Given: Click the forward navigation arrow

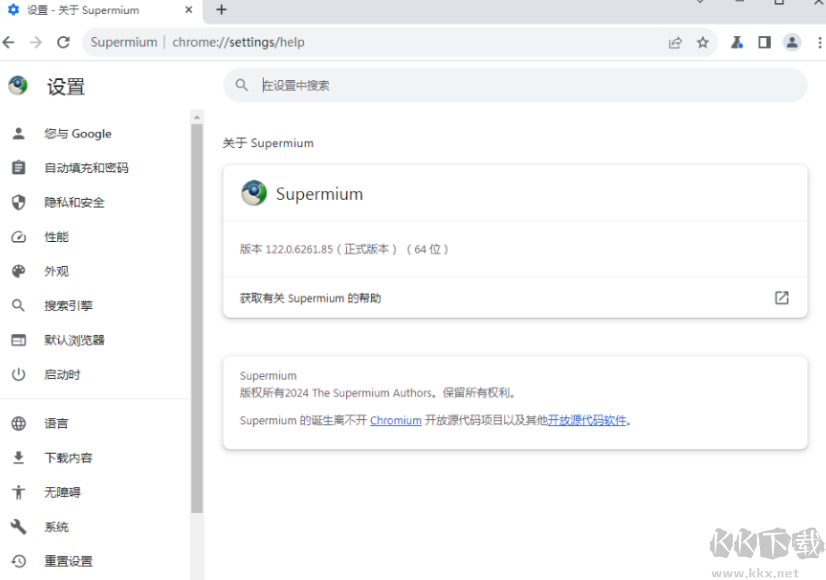Looking at the screenshot, I should (35, 42).
